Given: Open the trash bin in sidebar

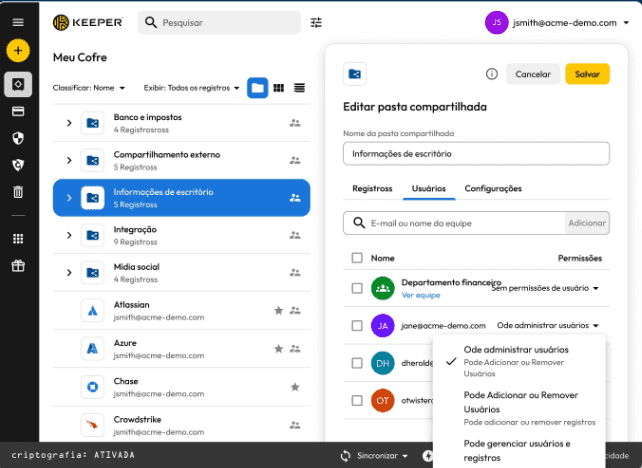Looking at the screenshot, I should pyautogui.click(x=18, y=191).
